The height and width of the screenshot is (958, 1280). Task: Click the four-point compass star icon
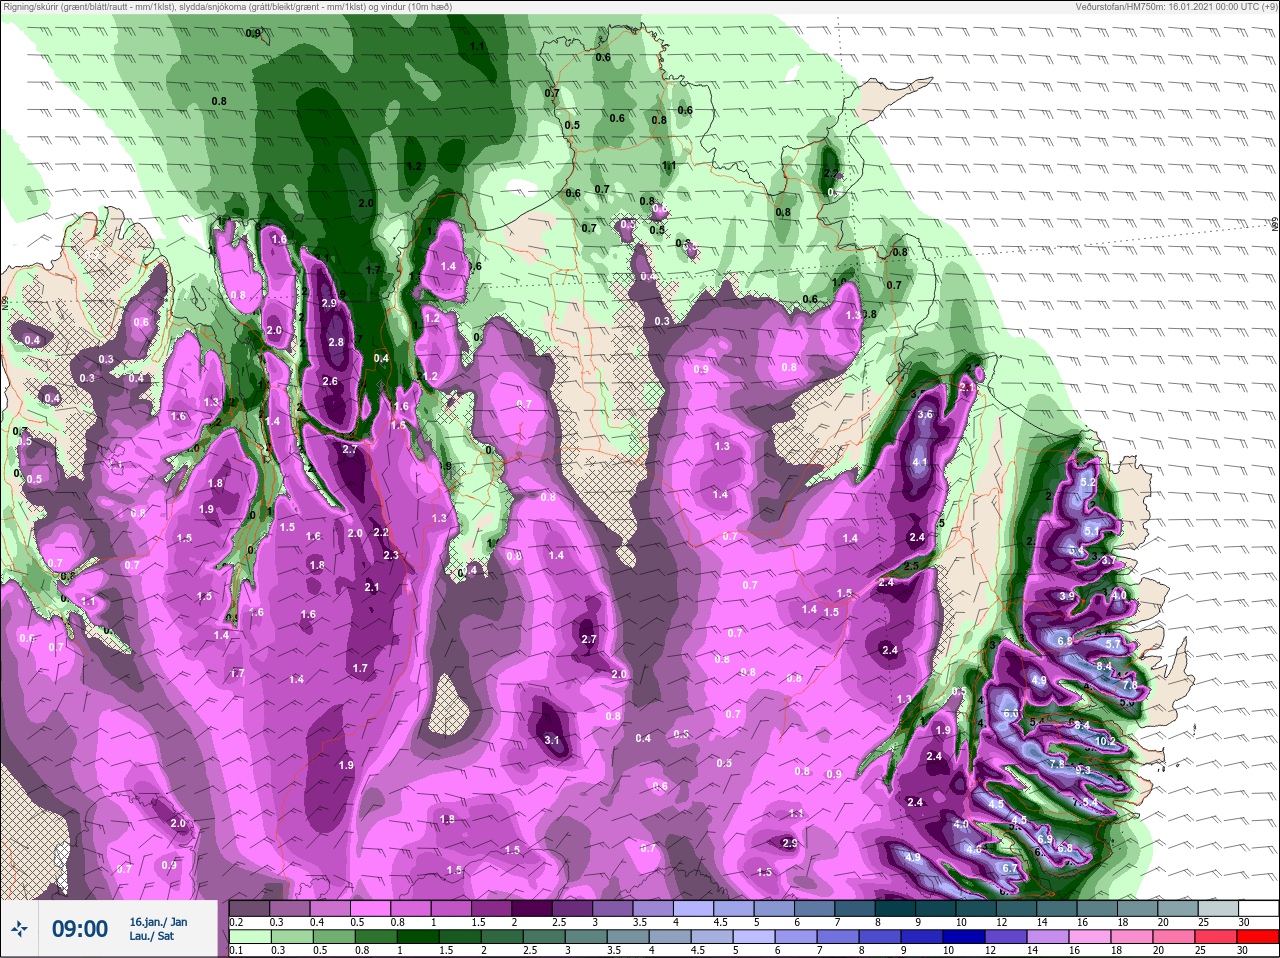pos(20,929)
